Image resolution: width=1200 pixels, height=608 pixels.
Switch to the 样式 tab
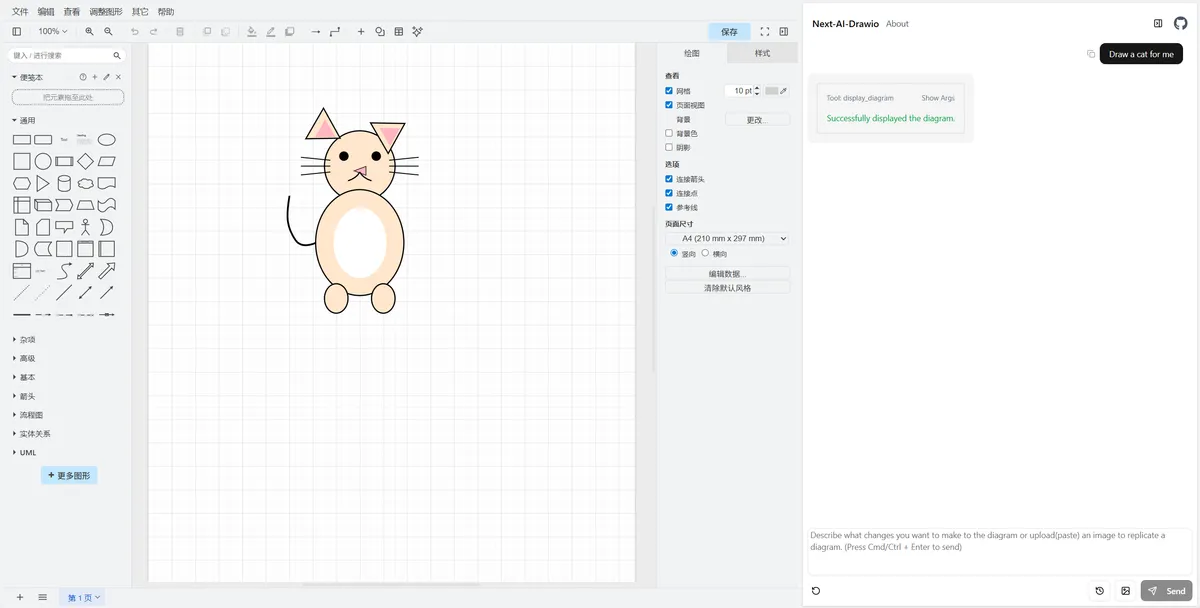tap(762, 53)
